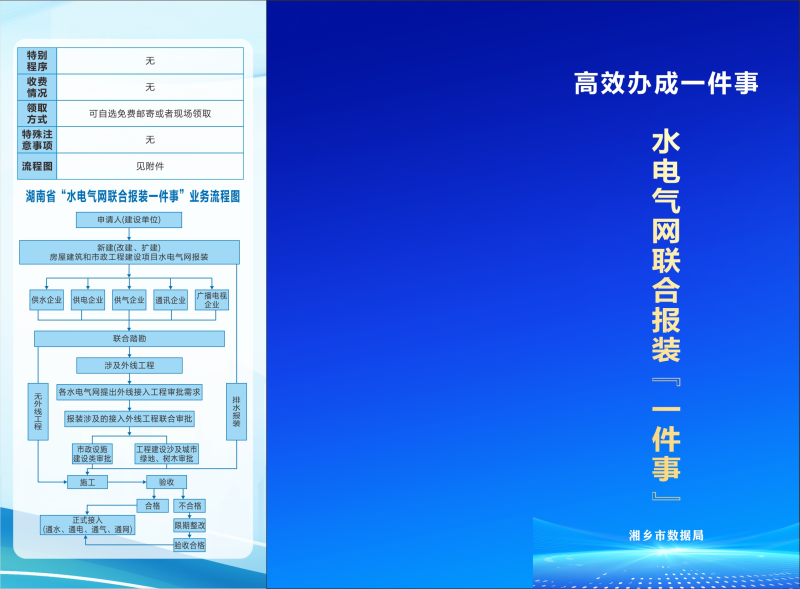Click the 验收 step box

(x=166, y=482)
